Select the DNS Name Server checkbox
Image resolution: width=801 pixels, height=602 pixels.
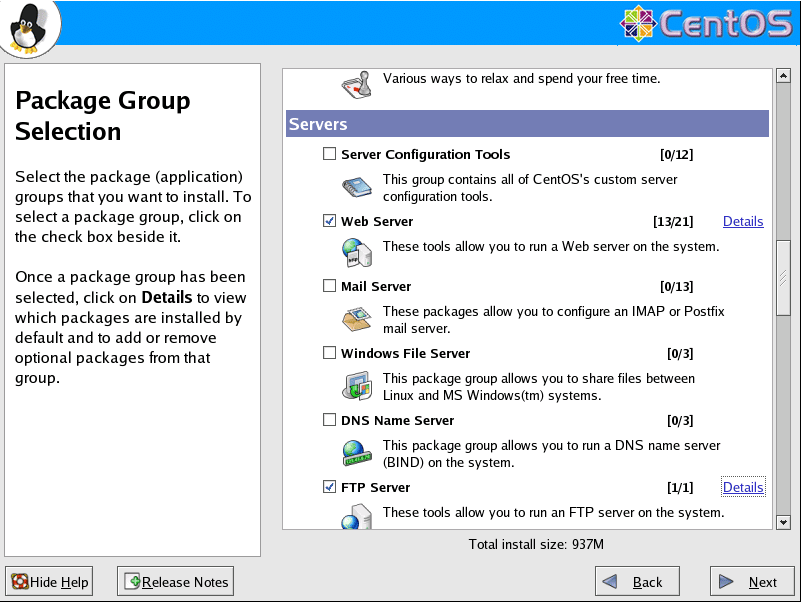click(329, 420)
